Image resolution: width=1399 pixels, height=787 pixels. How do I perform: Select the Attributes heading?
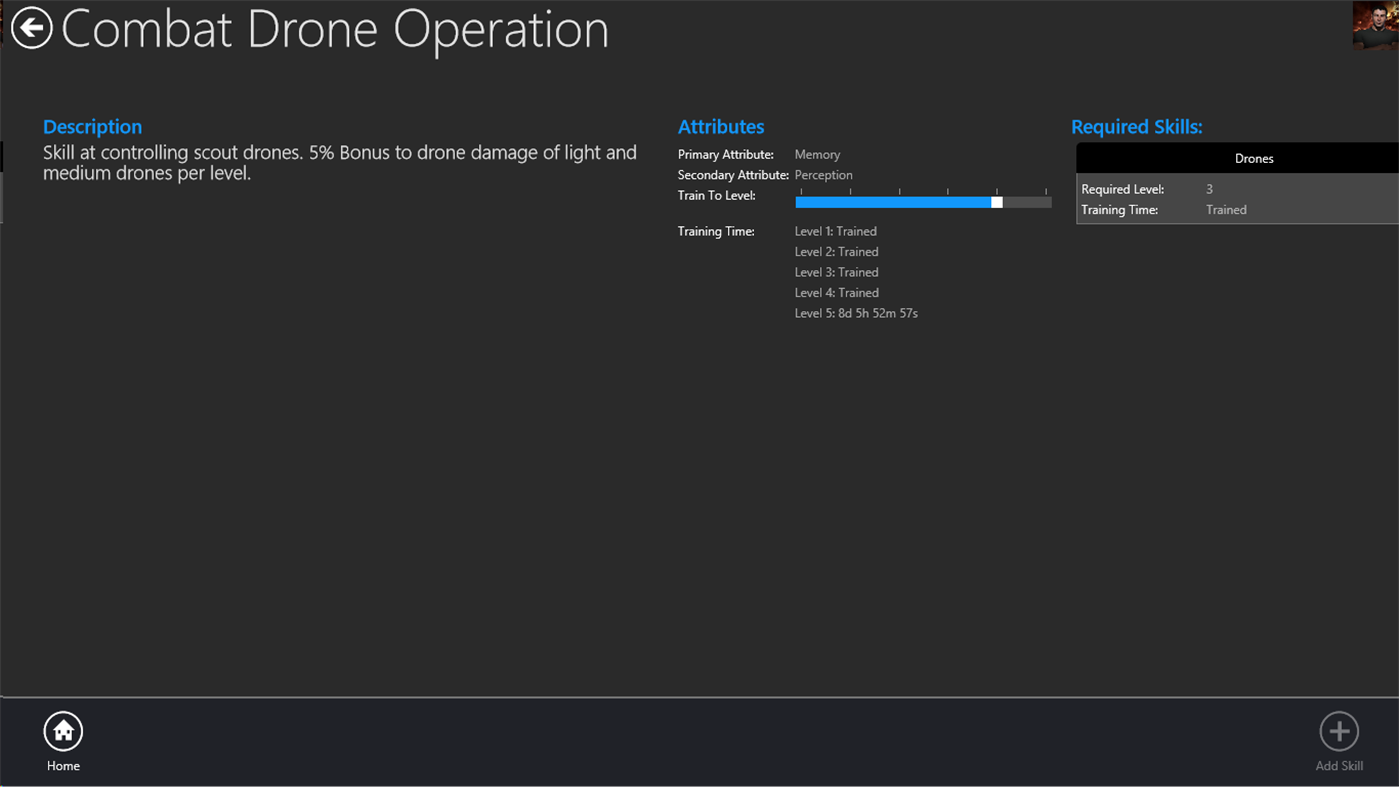coord(721,126)
